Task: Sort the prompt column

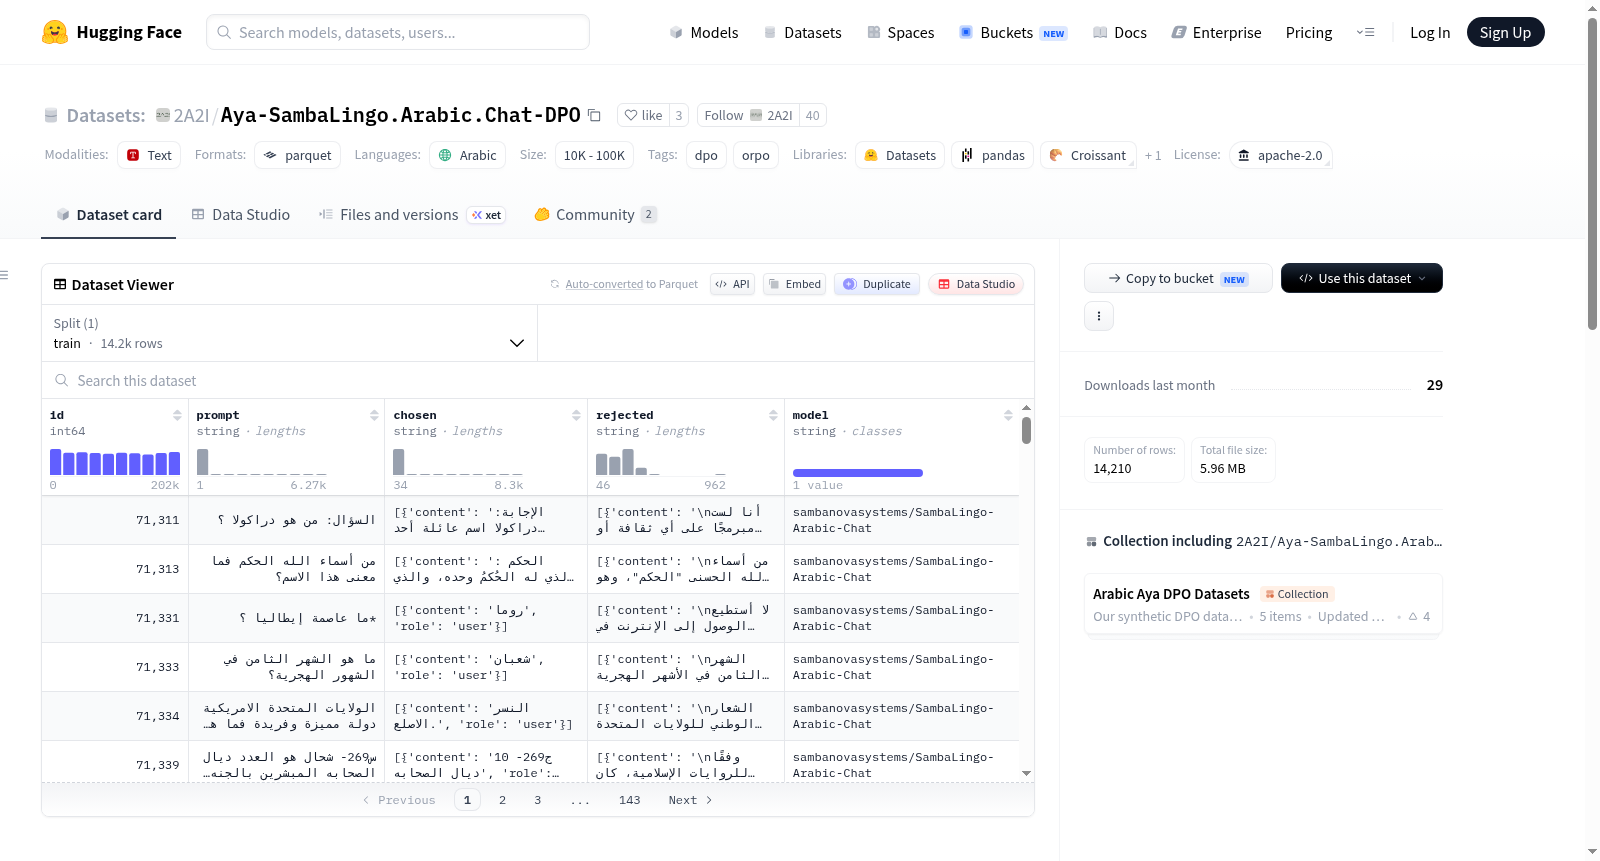Action: (374, 415)
